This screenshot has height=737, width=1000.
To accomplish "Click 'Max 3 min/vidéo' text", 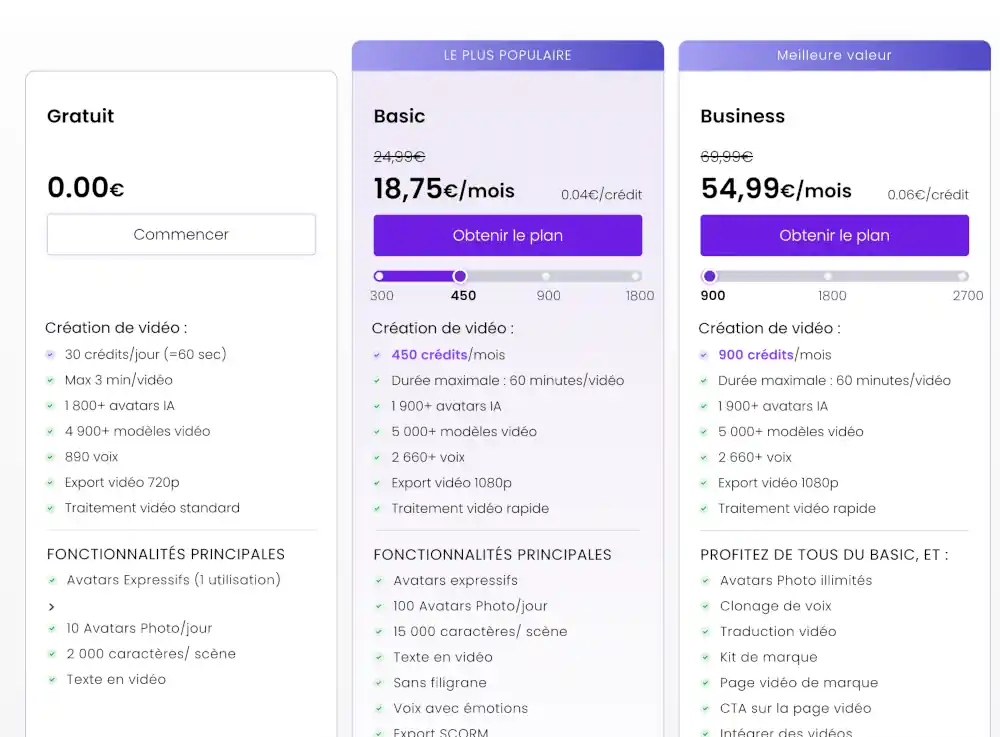I will click(x=119, y=380).
